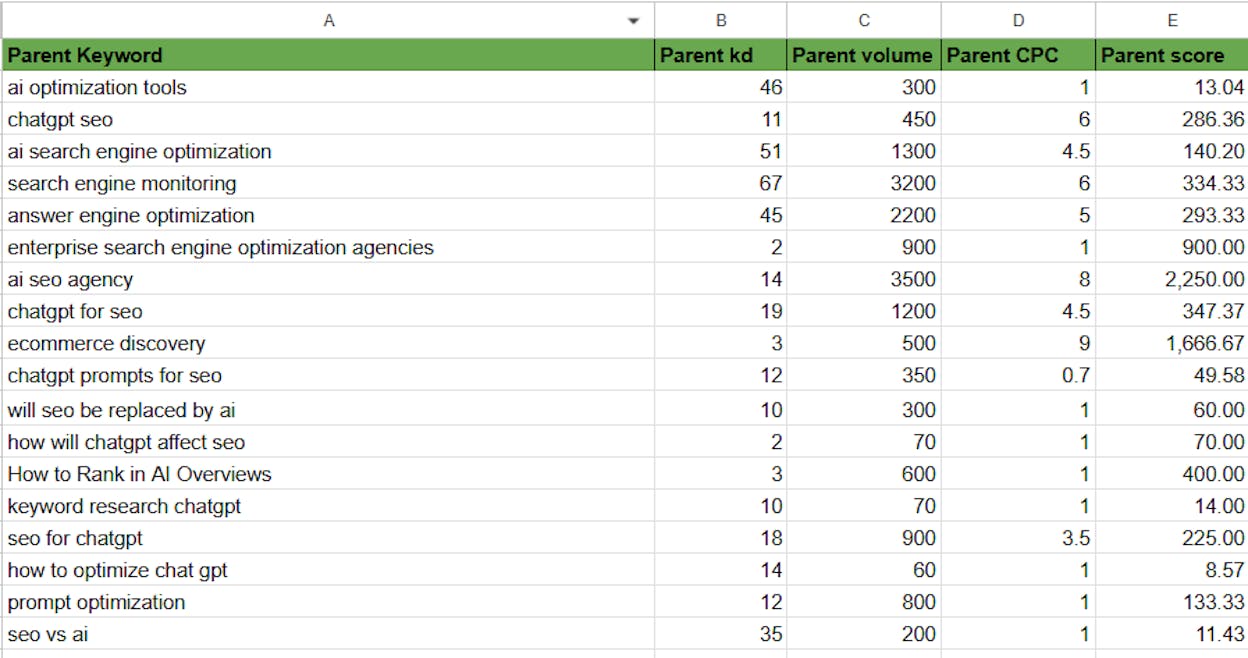Click score 13.04 for ai optimization tools
Viewport: 1248px width, 658px height.
pos(1172,87)
